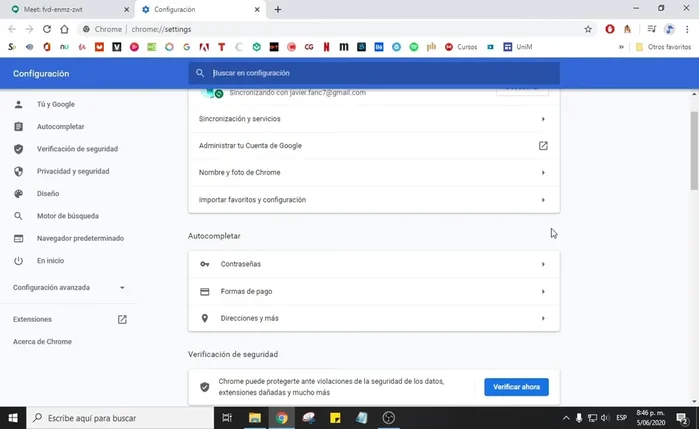
Task: Close the Meet tab
Action: coord(126,9)
